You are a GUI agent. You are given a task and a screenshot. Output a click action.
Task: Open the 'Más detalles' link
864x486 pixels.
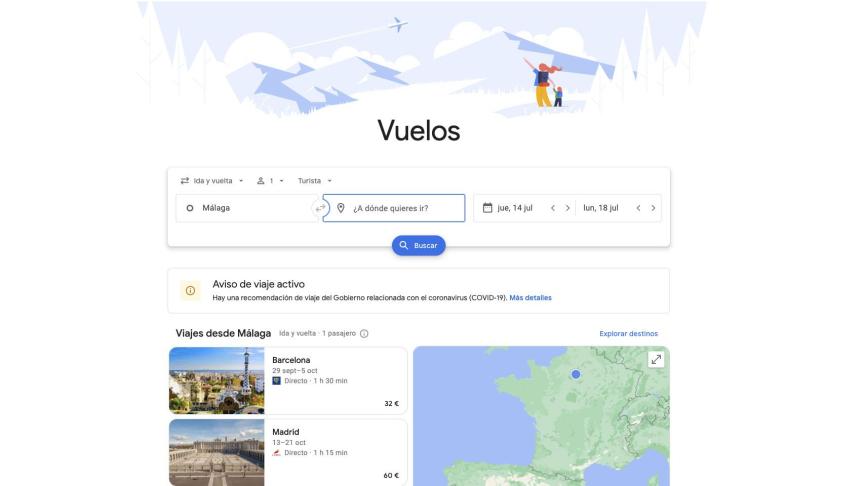(530, 298)
